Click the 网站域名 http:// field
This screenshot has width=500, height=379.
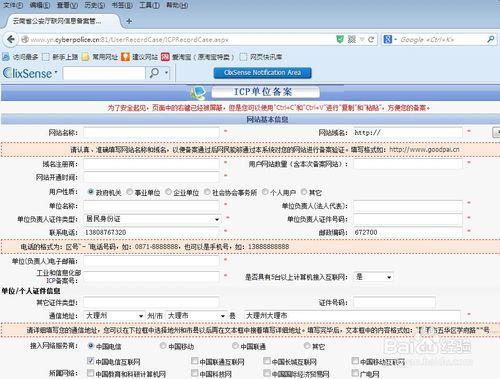pos(408,132)
